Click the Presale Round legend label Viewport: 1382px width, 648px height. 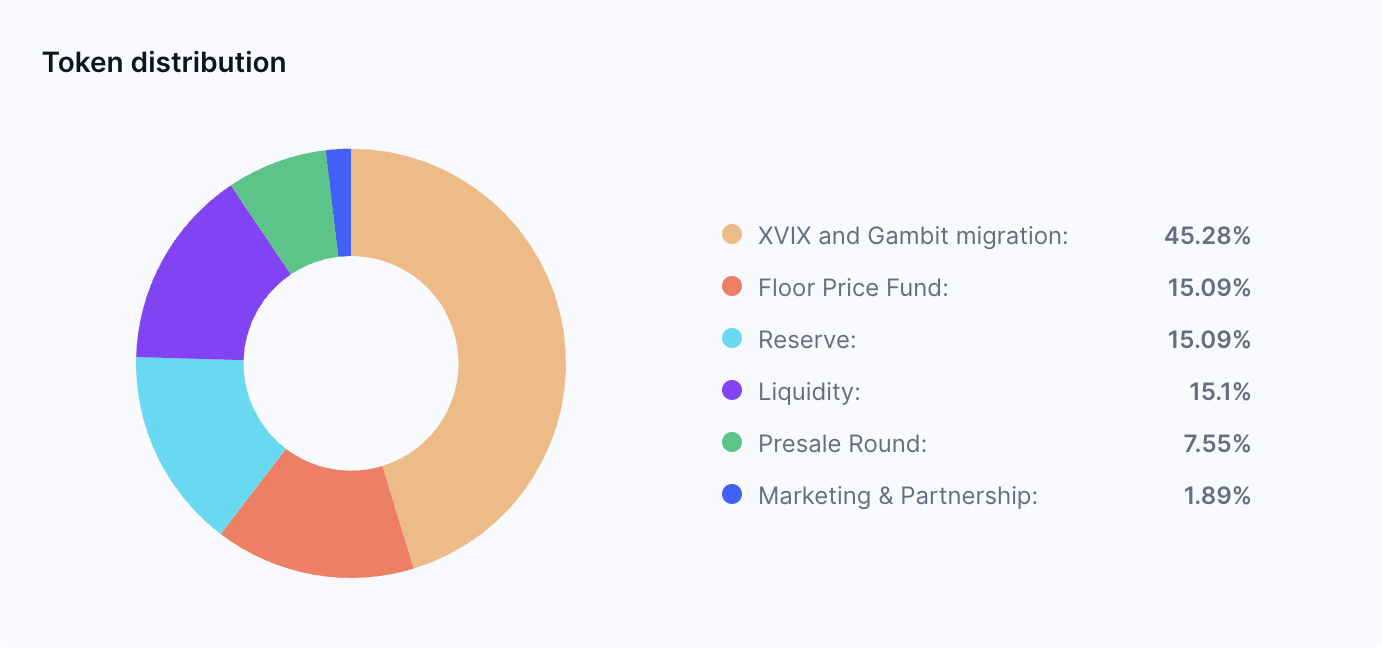842,444
